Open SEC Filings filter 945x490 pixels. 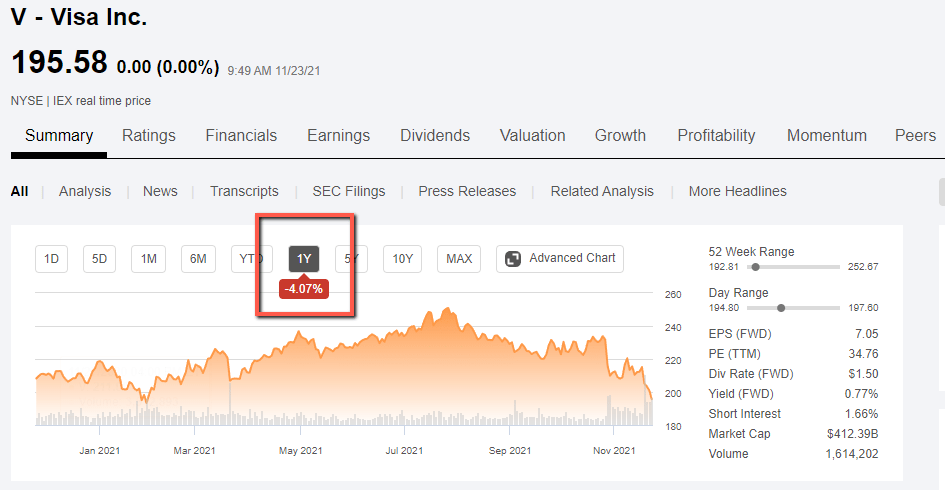coord(348,191)
